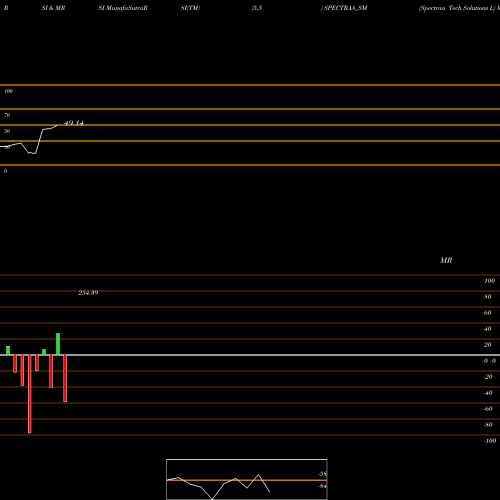The height and width of the screenshot is (500, 500).
Task: Click the -100 label on MR axis
Action: click(x=490, y=441)
